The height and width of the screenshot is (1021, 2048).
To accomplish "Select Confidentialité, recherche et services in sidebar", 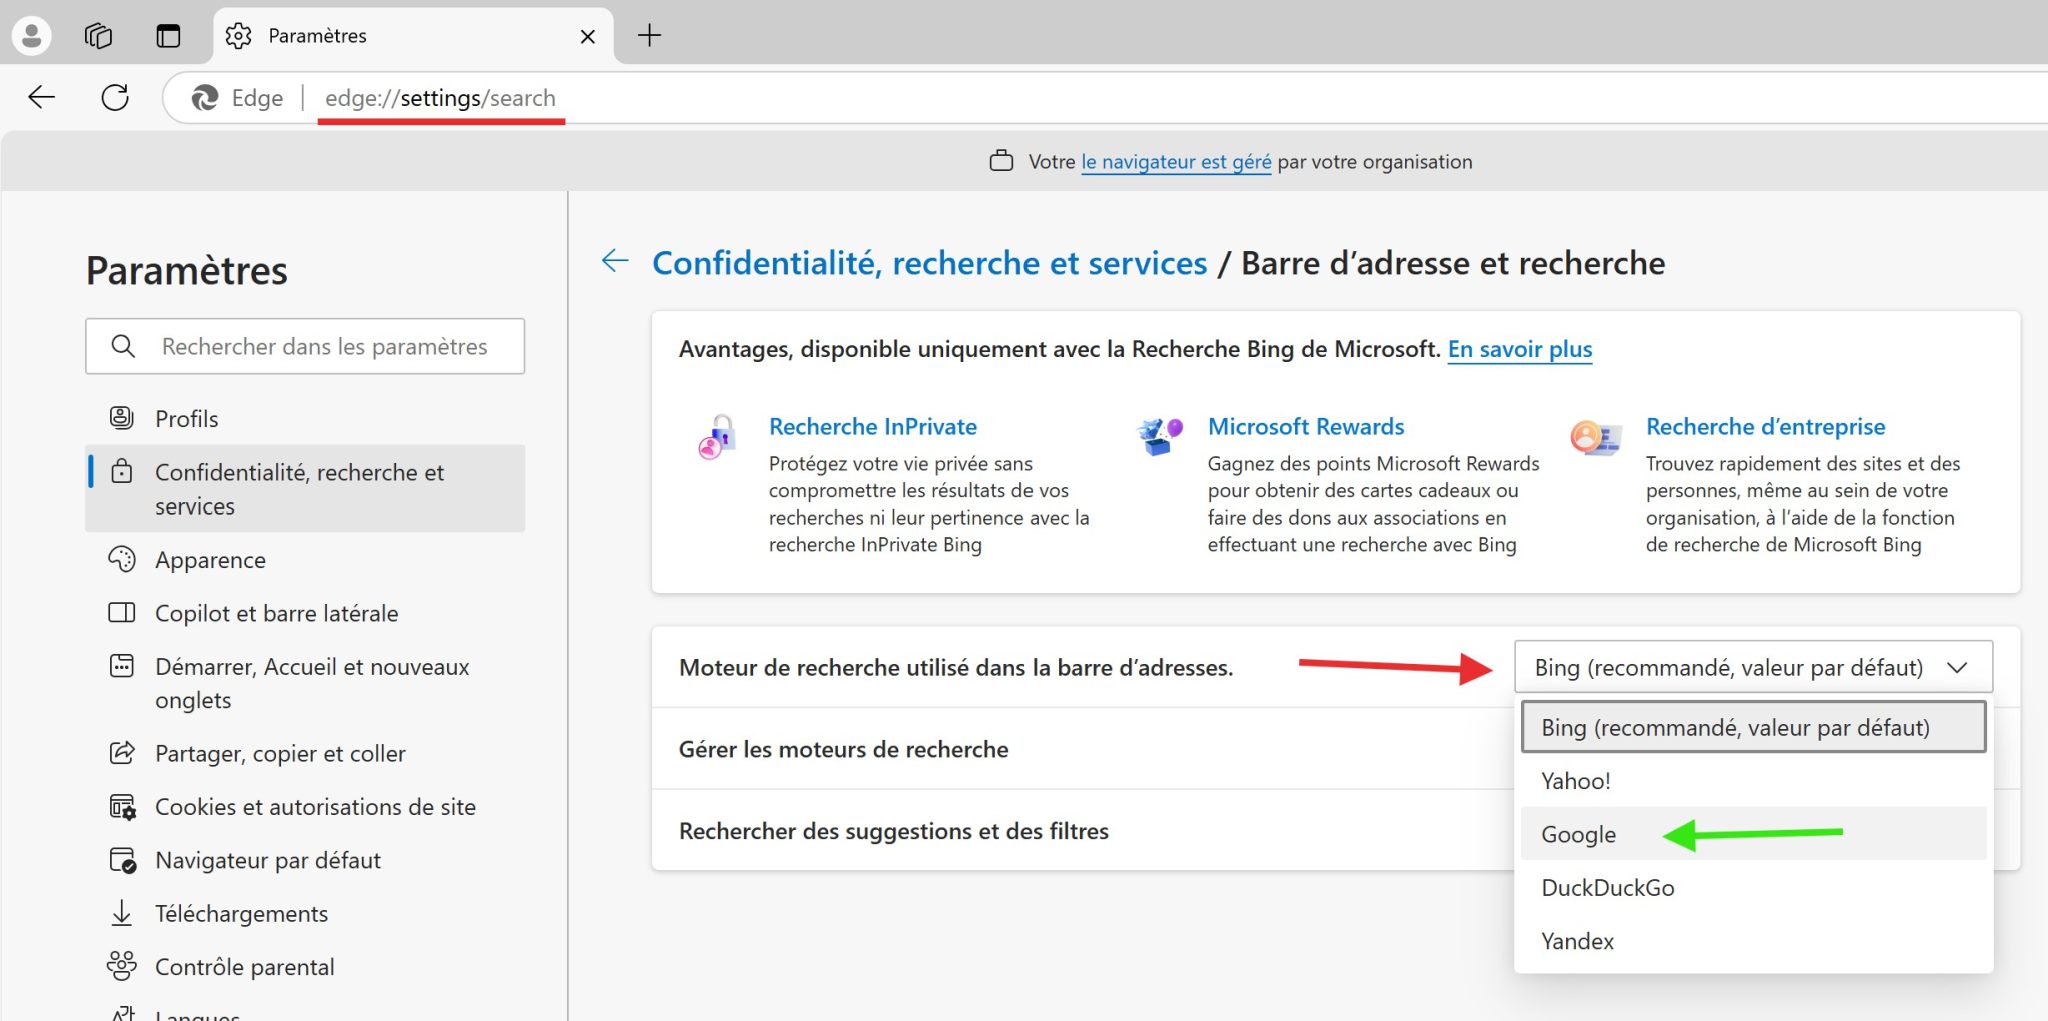I will tap(298, 489).
